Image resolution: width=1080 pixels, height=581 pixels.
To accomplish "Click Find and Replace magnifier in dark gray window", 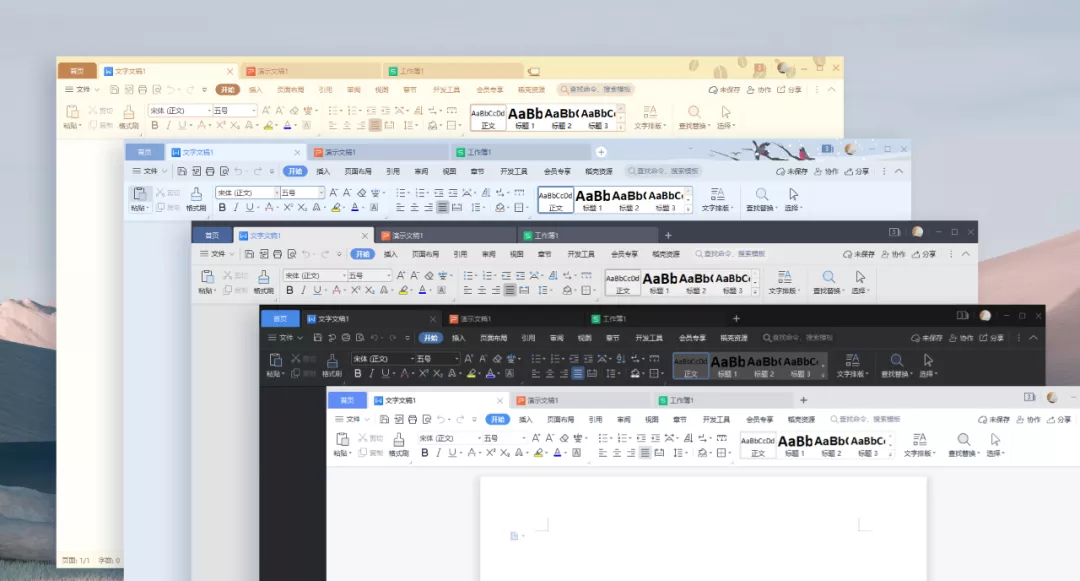I will [x=829, y=277].
